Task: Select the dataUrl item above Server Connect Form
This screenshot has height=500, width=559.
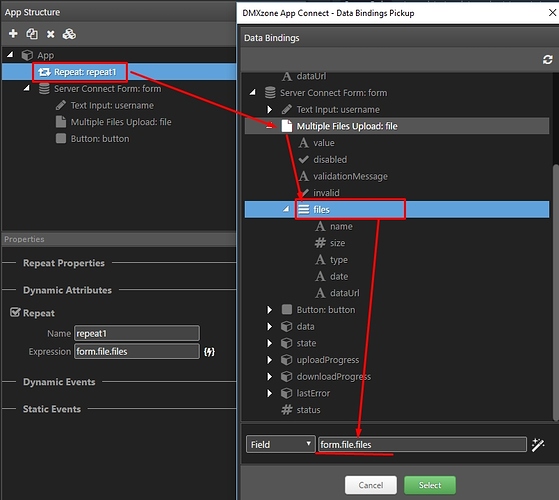Action: coord(311,76)
